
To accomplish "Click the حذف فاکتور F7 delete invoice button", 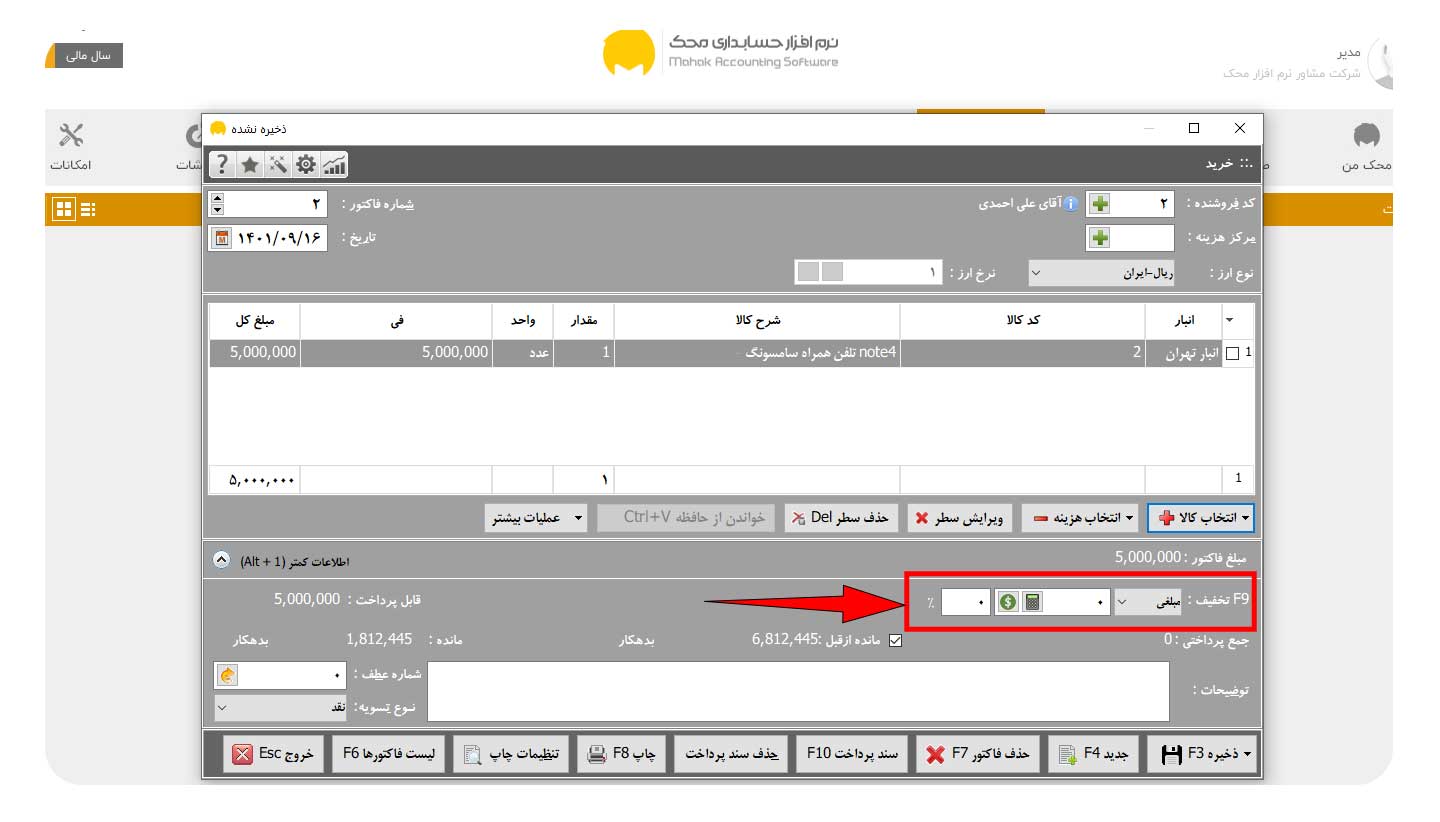I will click(x=979, y=754).
